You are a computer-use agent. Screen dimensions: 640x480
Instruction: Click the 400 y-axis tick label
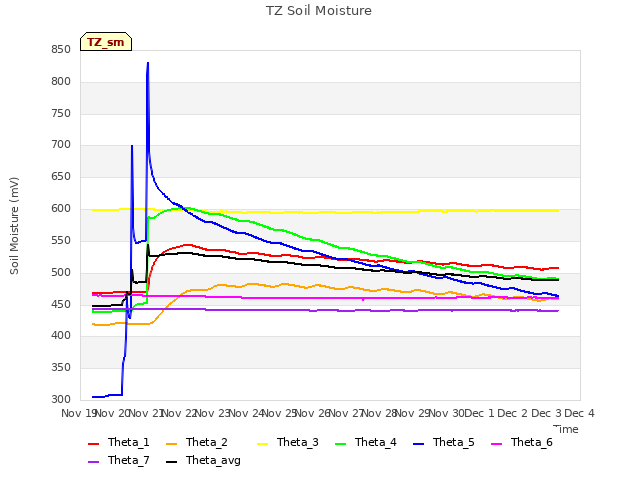(x=61, y=336)
